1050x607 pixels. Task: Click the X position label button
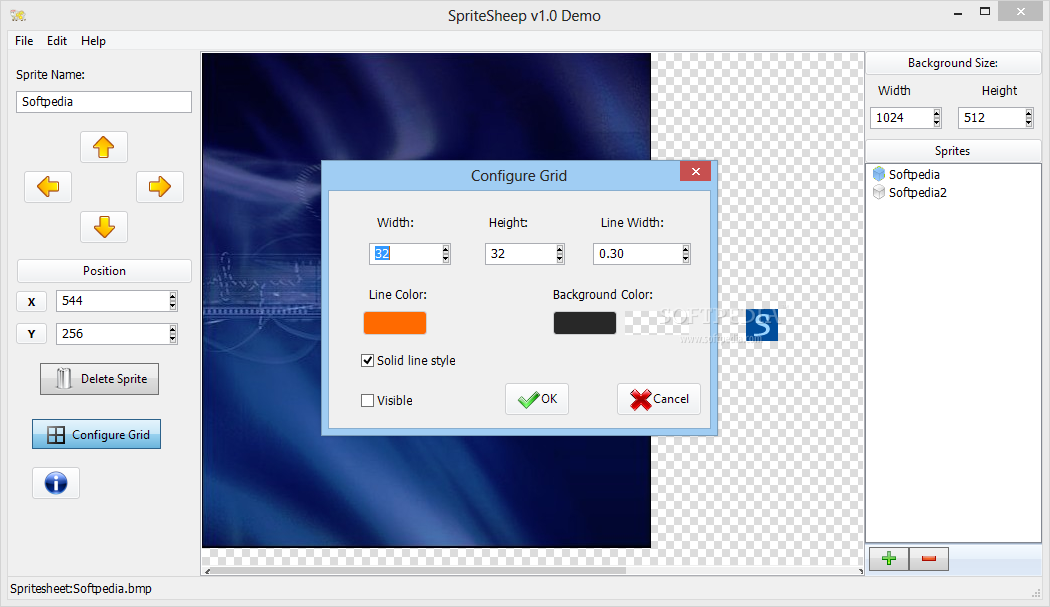(31, 301)
